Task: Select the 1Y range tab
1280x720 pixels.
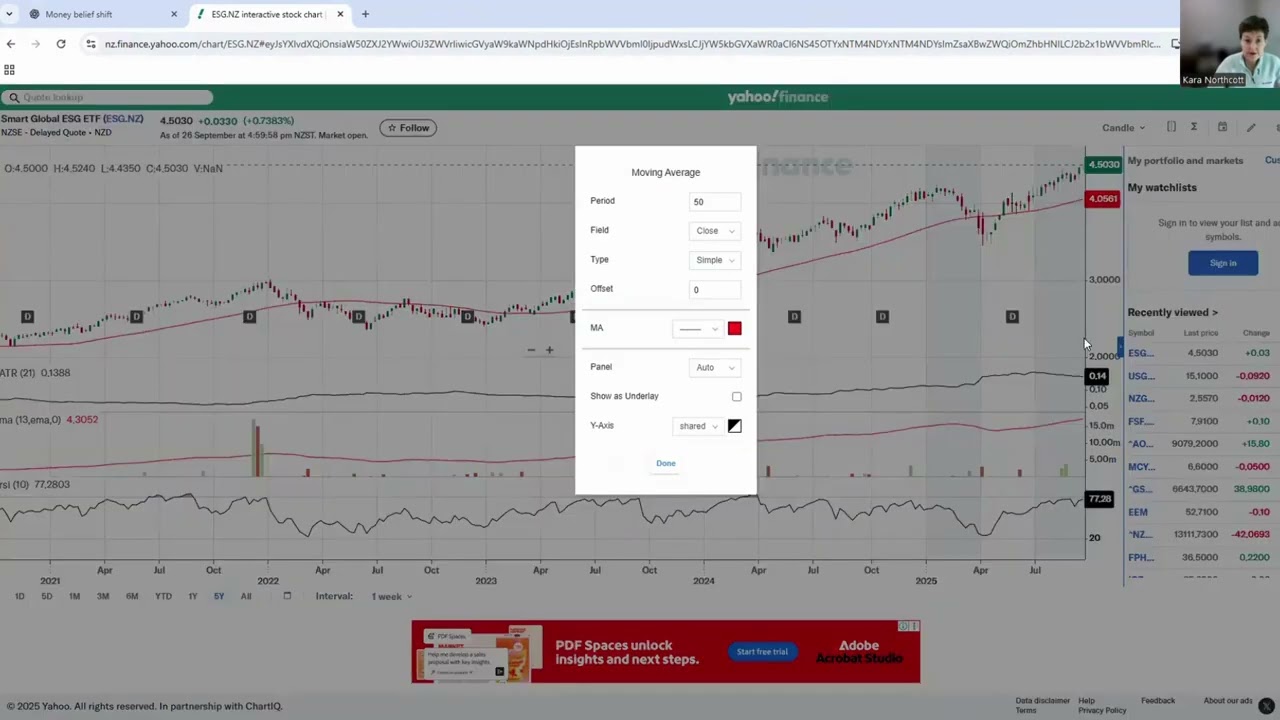Action: point(192,596)
